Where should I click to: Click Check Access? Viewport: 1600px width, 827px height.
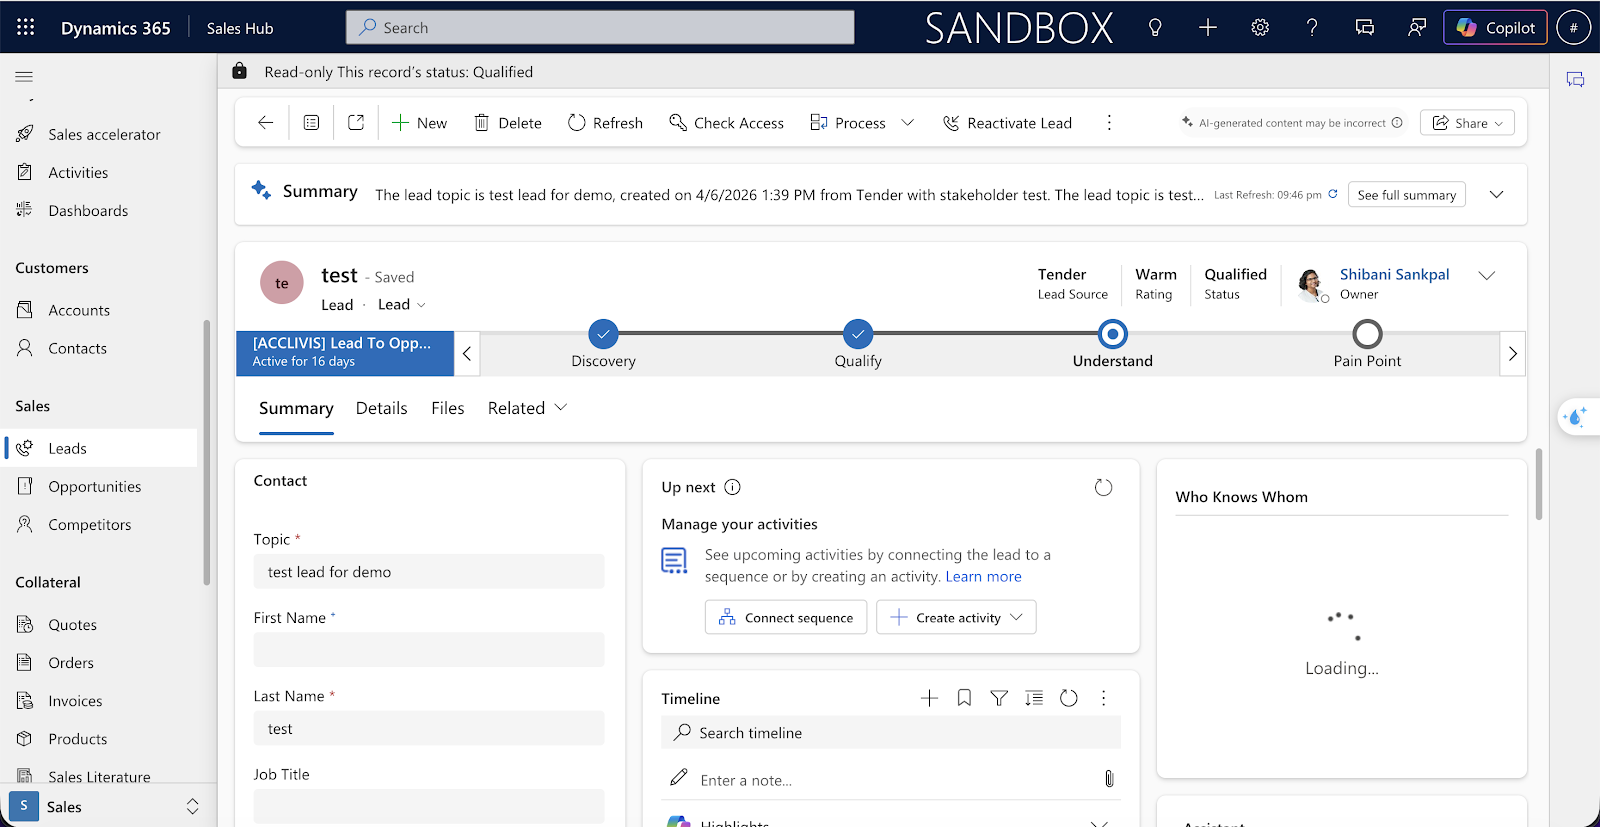click(x=727, y=122)
